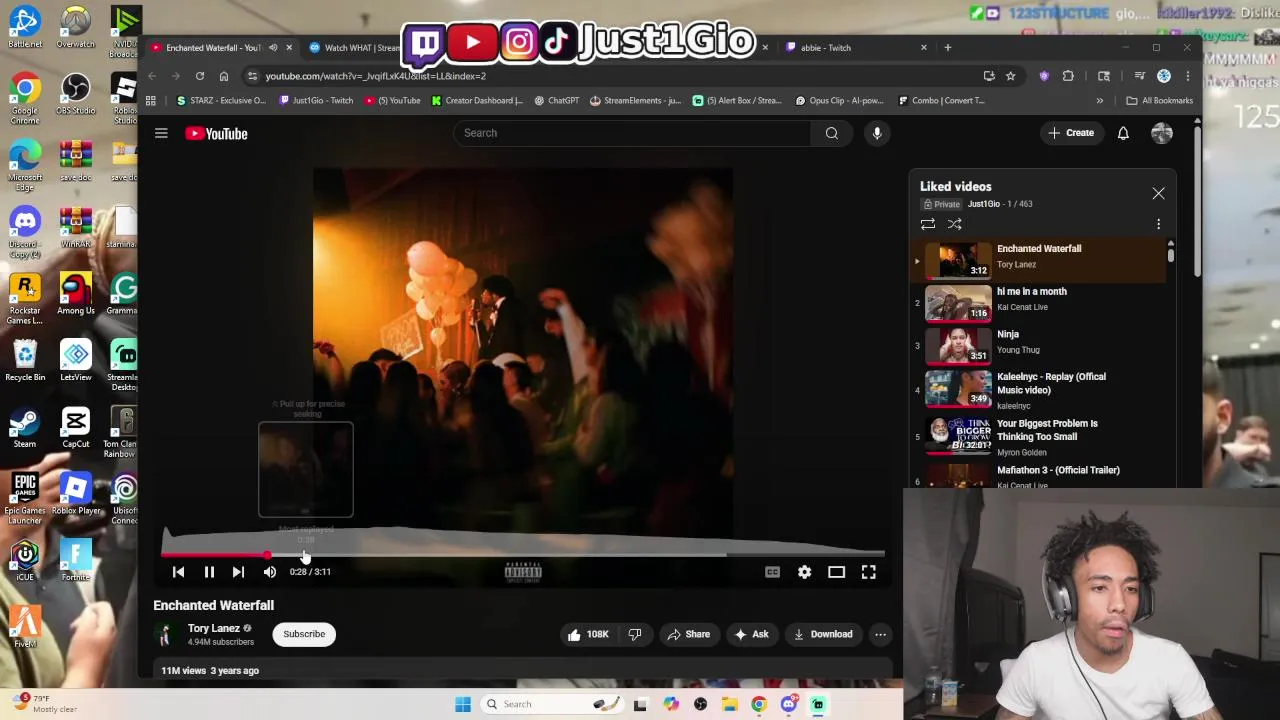
Task: Click the Ask button under video
Action: coord(751,634)
